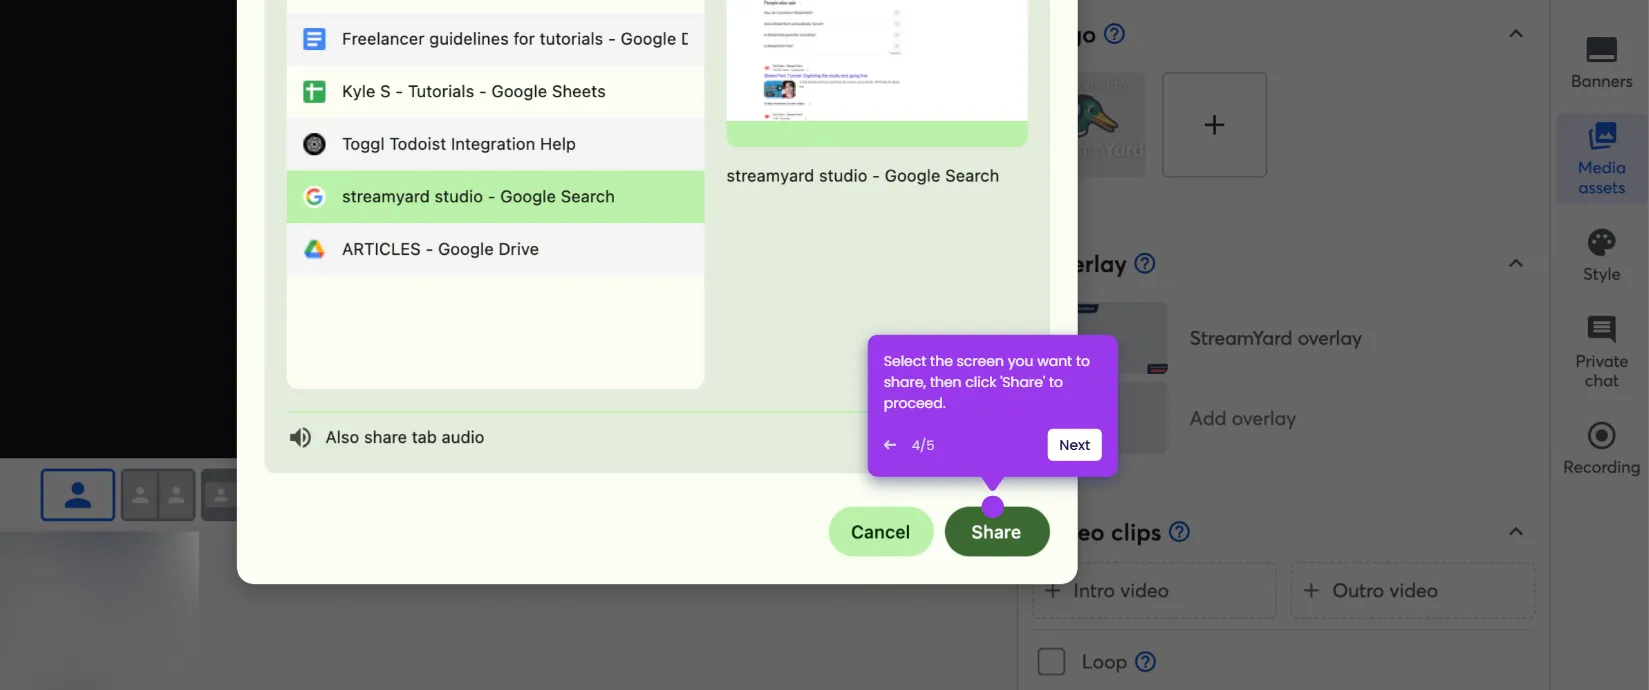The height and width of the screenshot is (690, 1649).
Task: Open help icon next to Video clips
Action: pyautogui.click(x=1179, y=532)
